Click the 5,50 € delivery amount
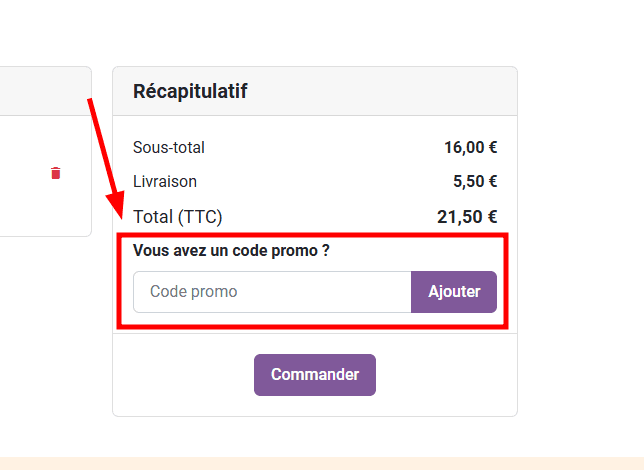The height and width of the screenshot is (470, 644). click(x=475, y=182)
